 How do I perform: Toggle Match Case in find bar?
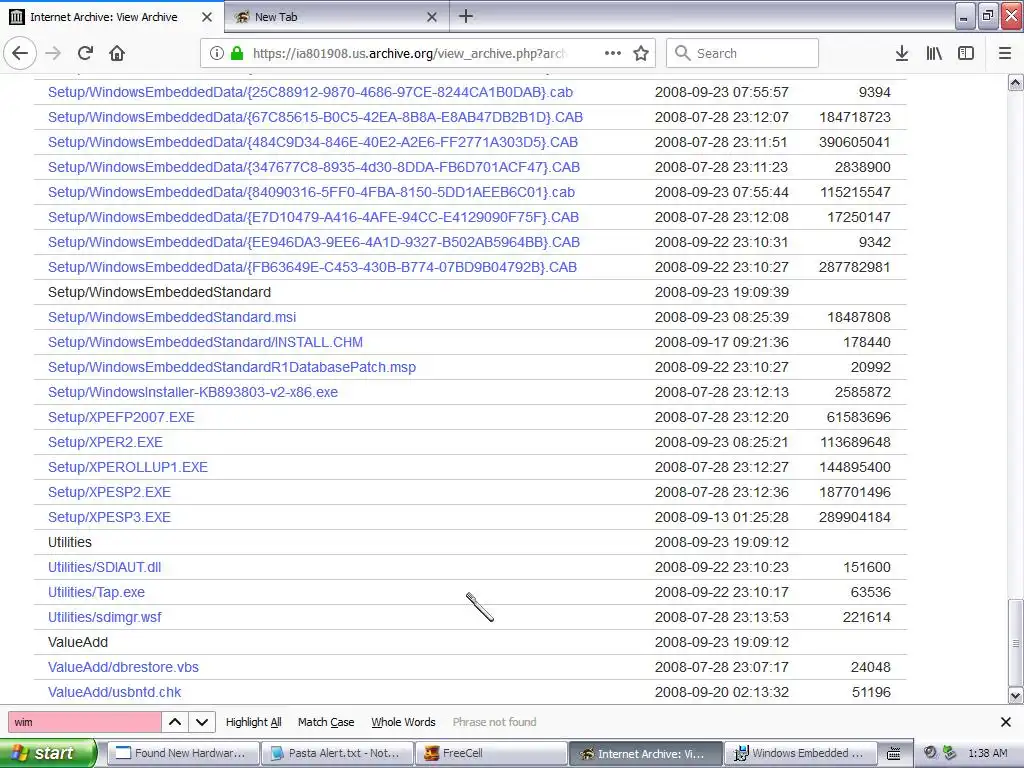tap(326, 722)
